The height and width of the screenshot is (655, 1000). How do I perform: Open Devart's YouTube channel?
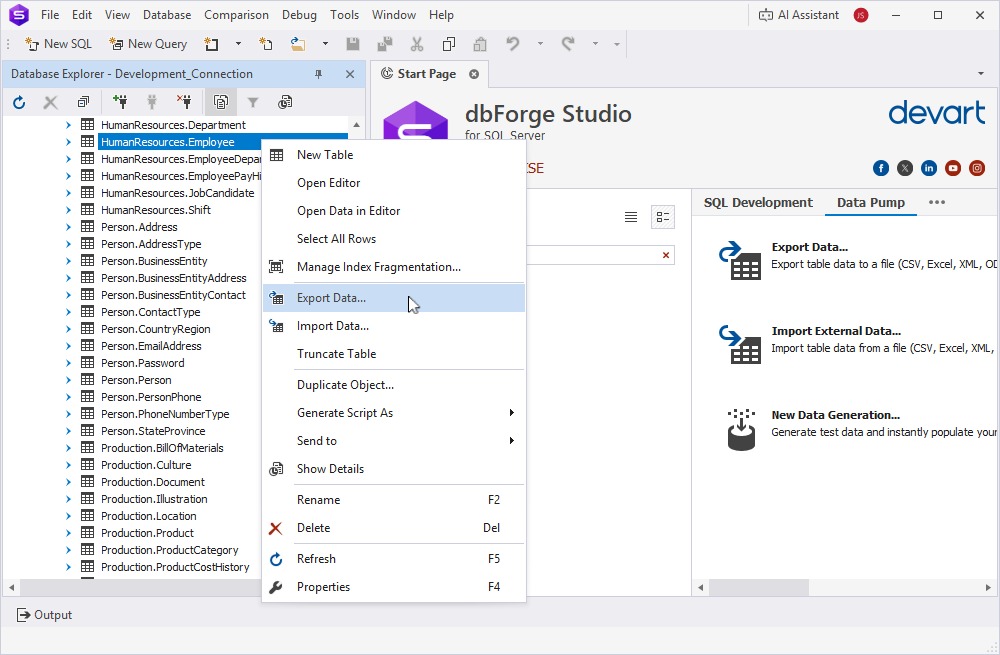953,168
